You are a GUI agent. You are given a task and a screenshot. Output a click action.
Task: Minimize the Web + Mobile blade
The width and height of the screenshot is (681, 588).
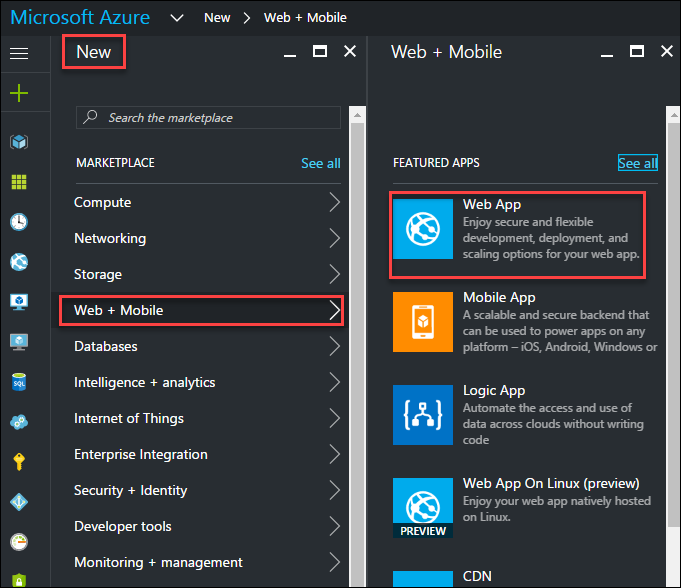click(x=607, y=56)
